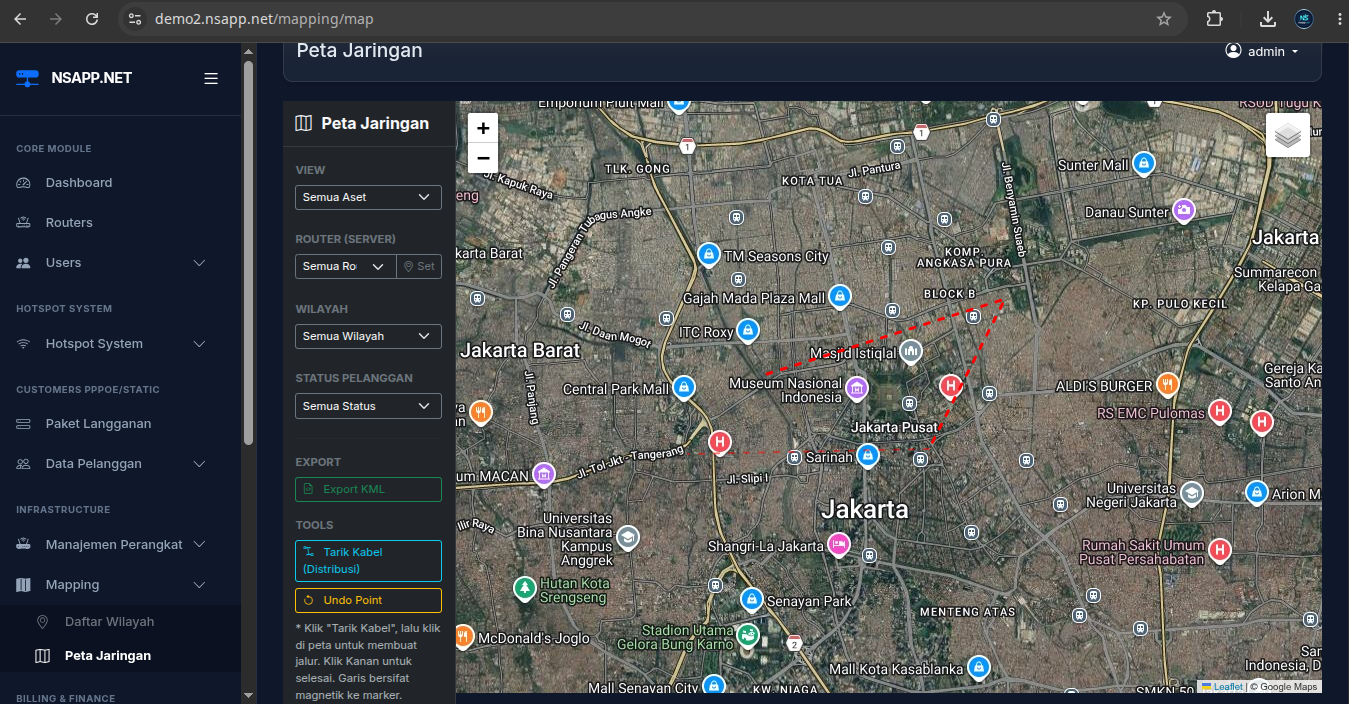This screenshot has width=1349, height=704.
Task: Click Mall Kota Kasablanka marker
Action: pos(980,666)
